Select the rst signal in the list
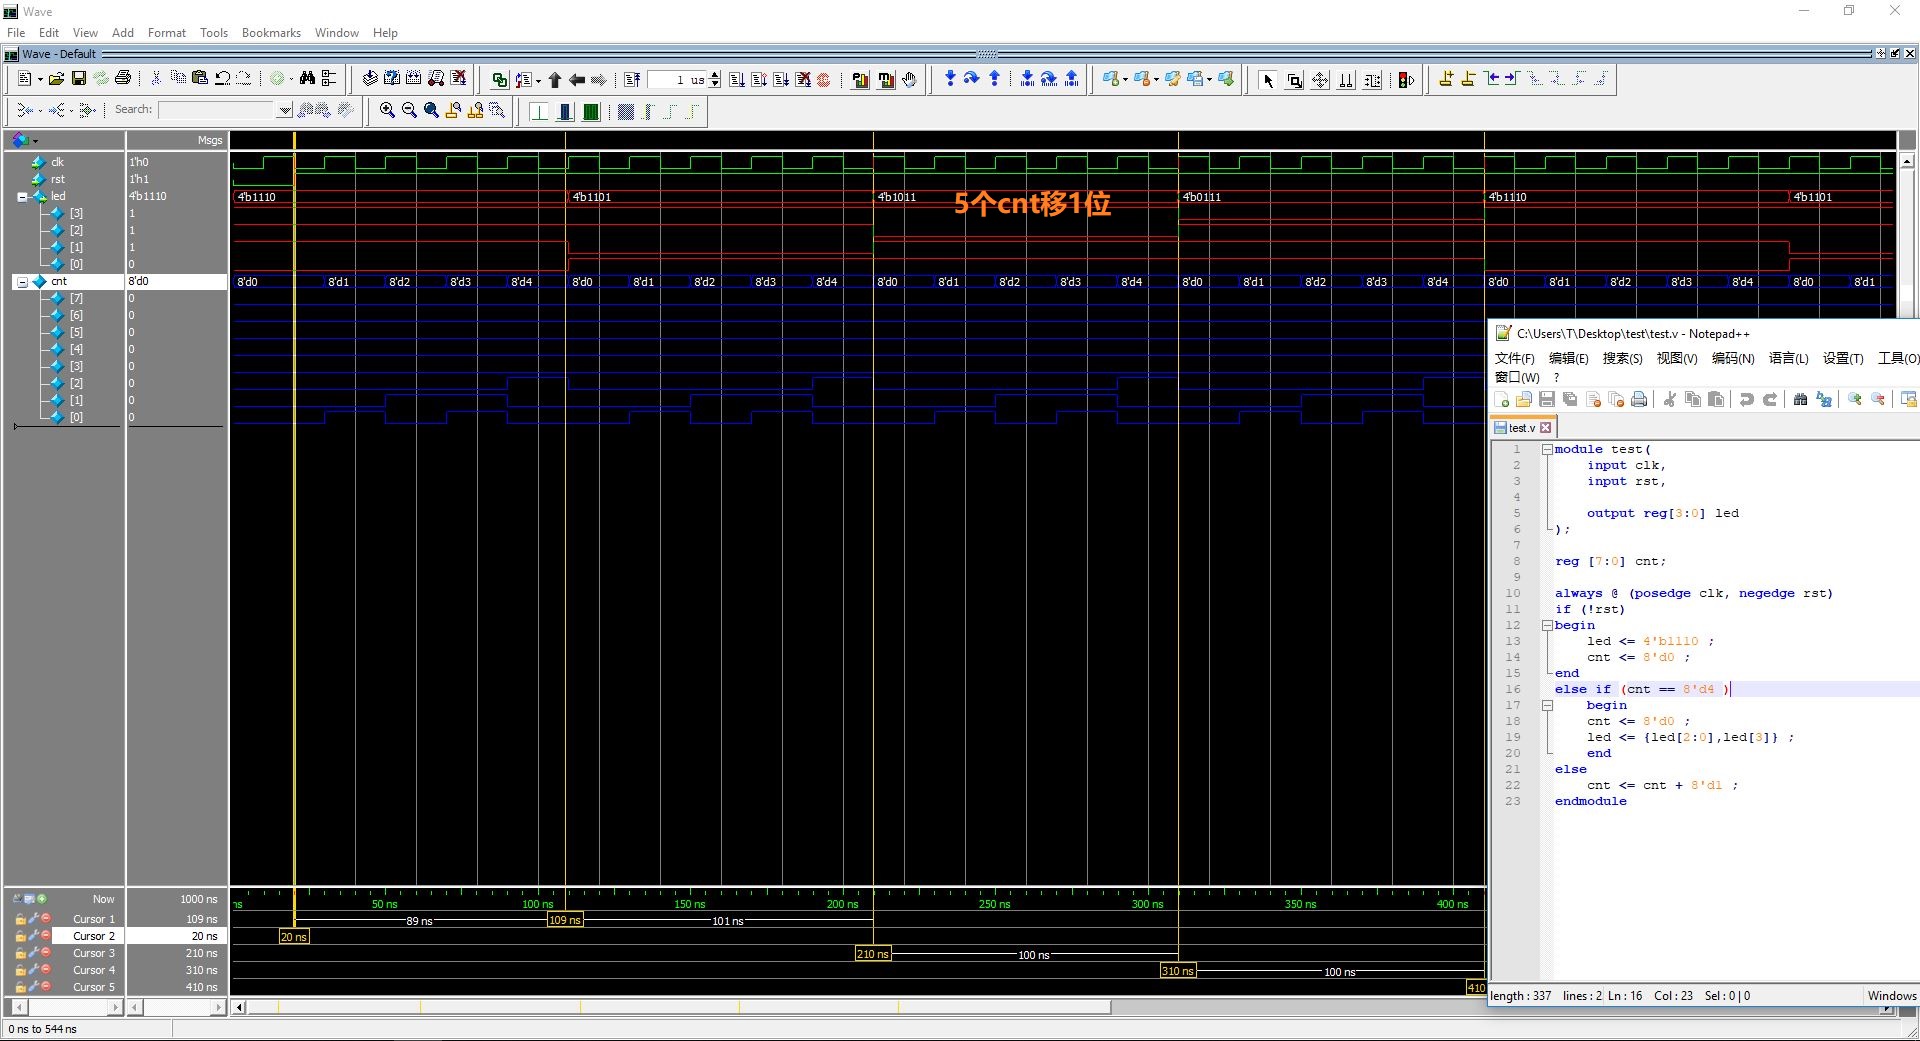The image size is (1920, 1041). coord(57,179)
